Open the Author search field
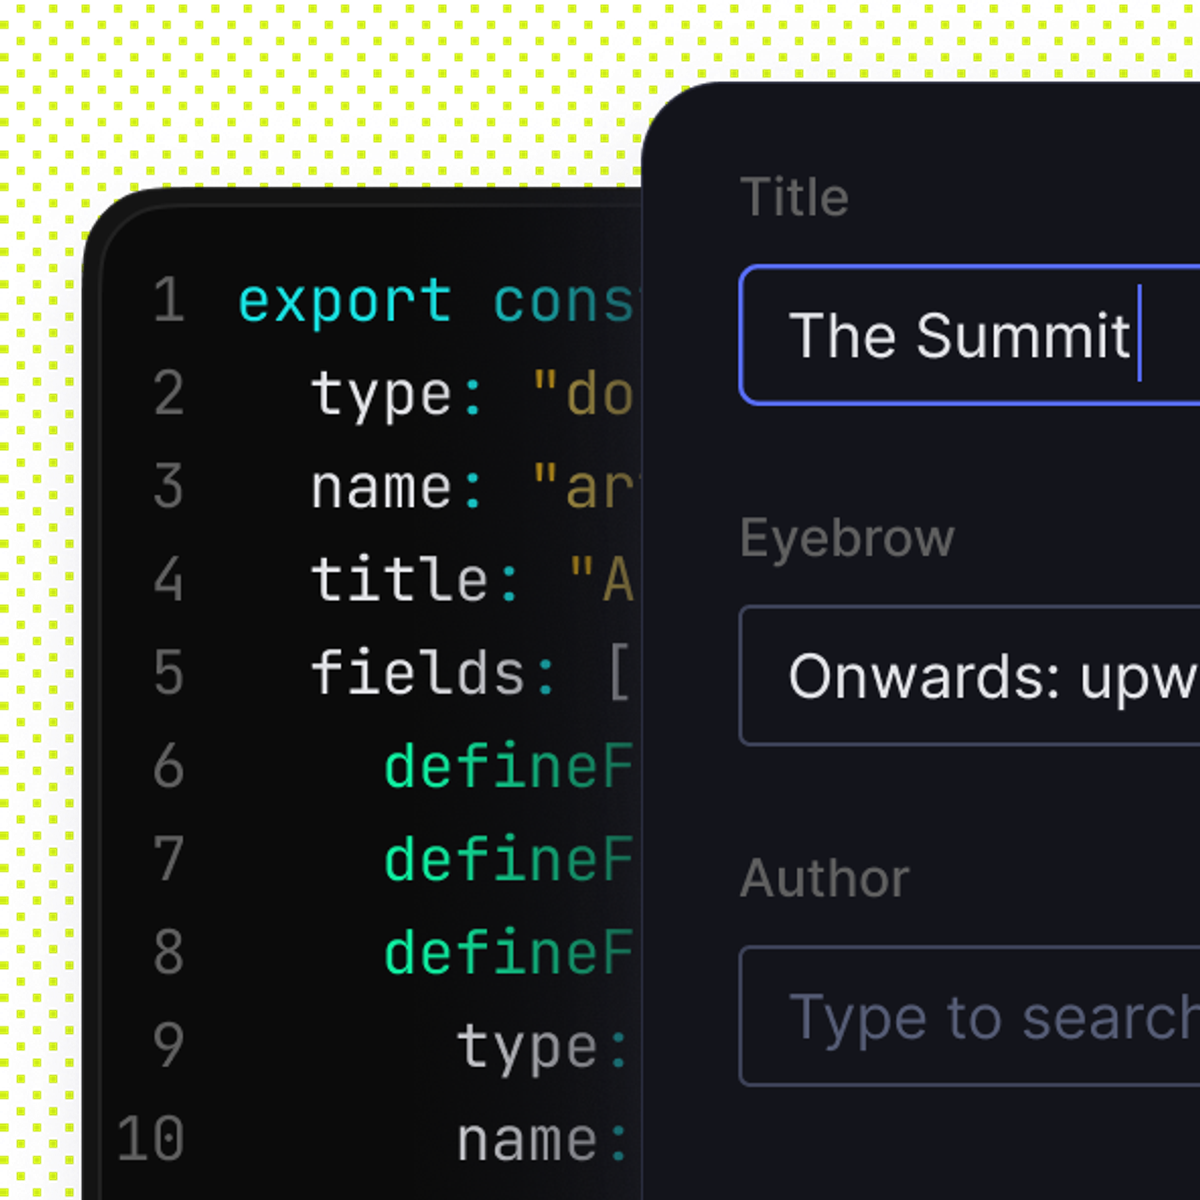The height and width of the screenshot is (1200, 1200). (969, 1016)
